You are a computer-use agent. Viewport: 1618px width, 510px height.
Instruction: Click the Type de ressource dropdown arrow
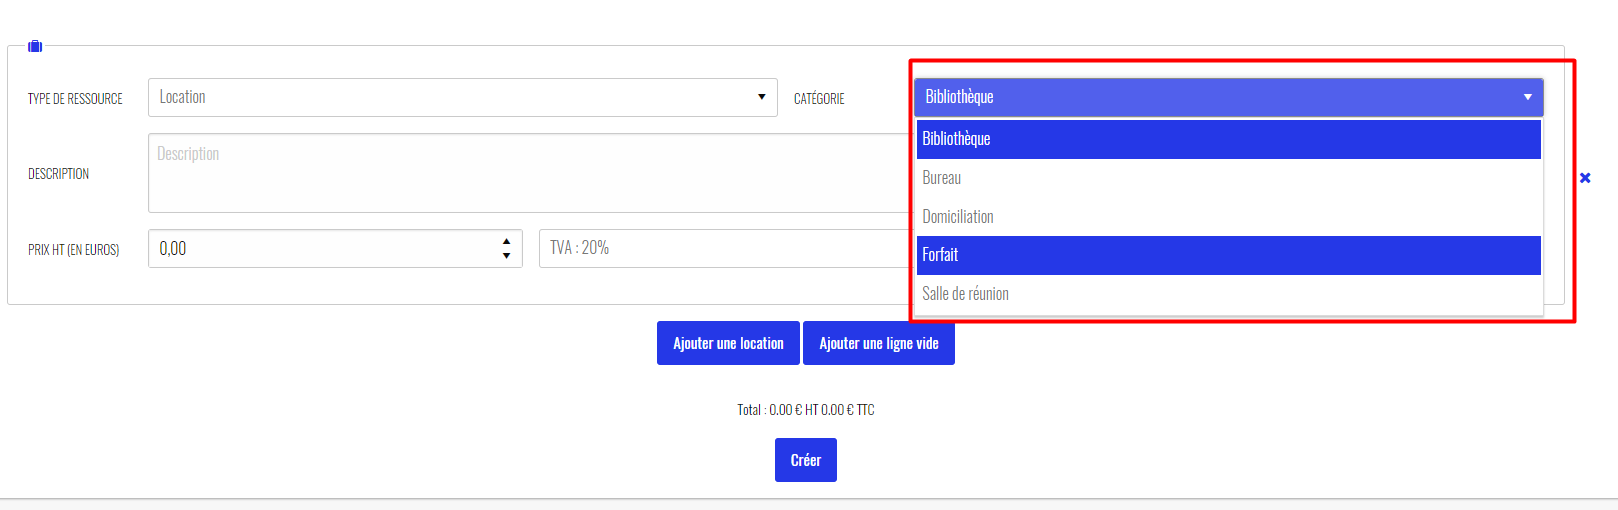click(x=761, y=97)
